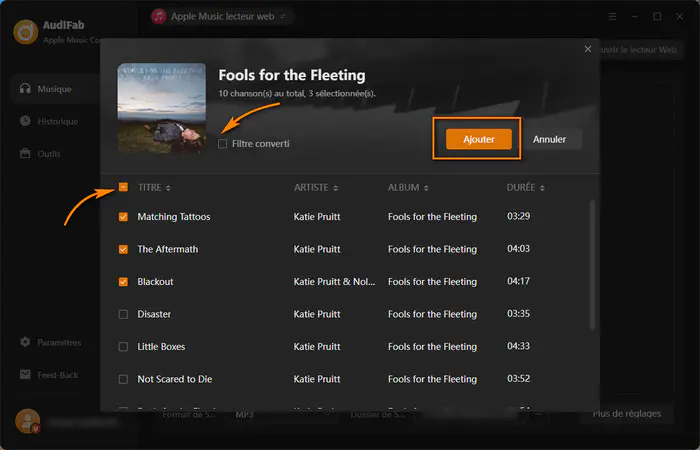Click The Aftermath title text
Screen dimensions: 700x450
pos(167,249)
